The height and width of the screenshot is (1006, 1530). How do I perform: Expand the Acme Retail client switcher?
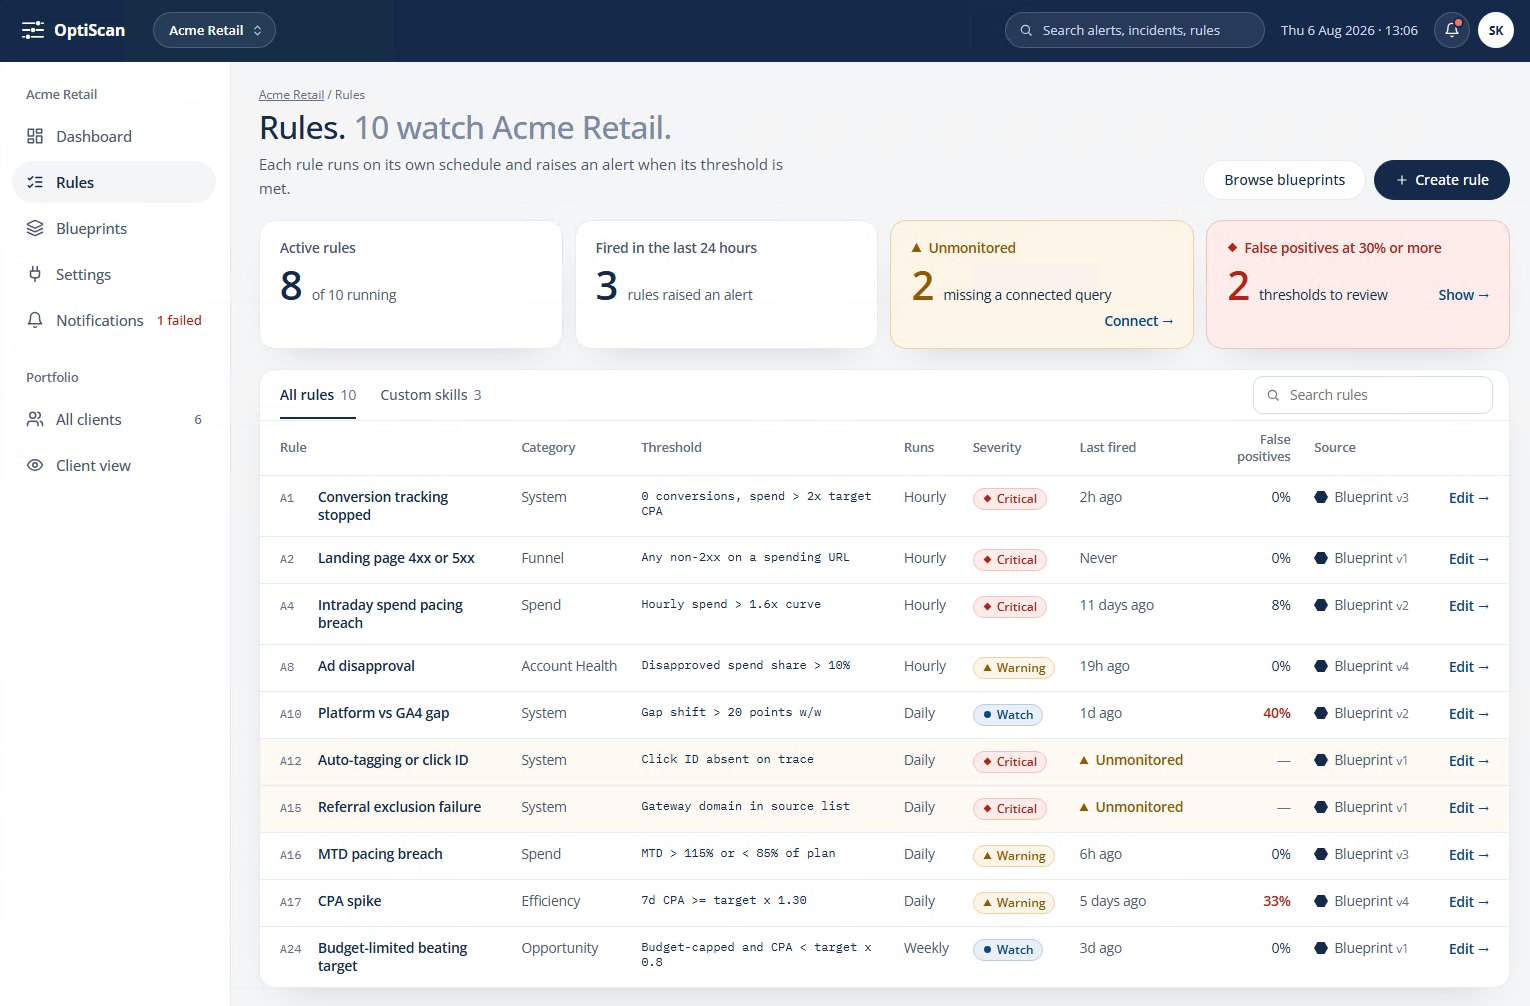(x=214, y=30)
